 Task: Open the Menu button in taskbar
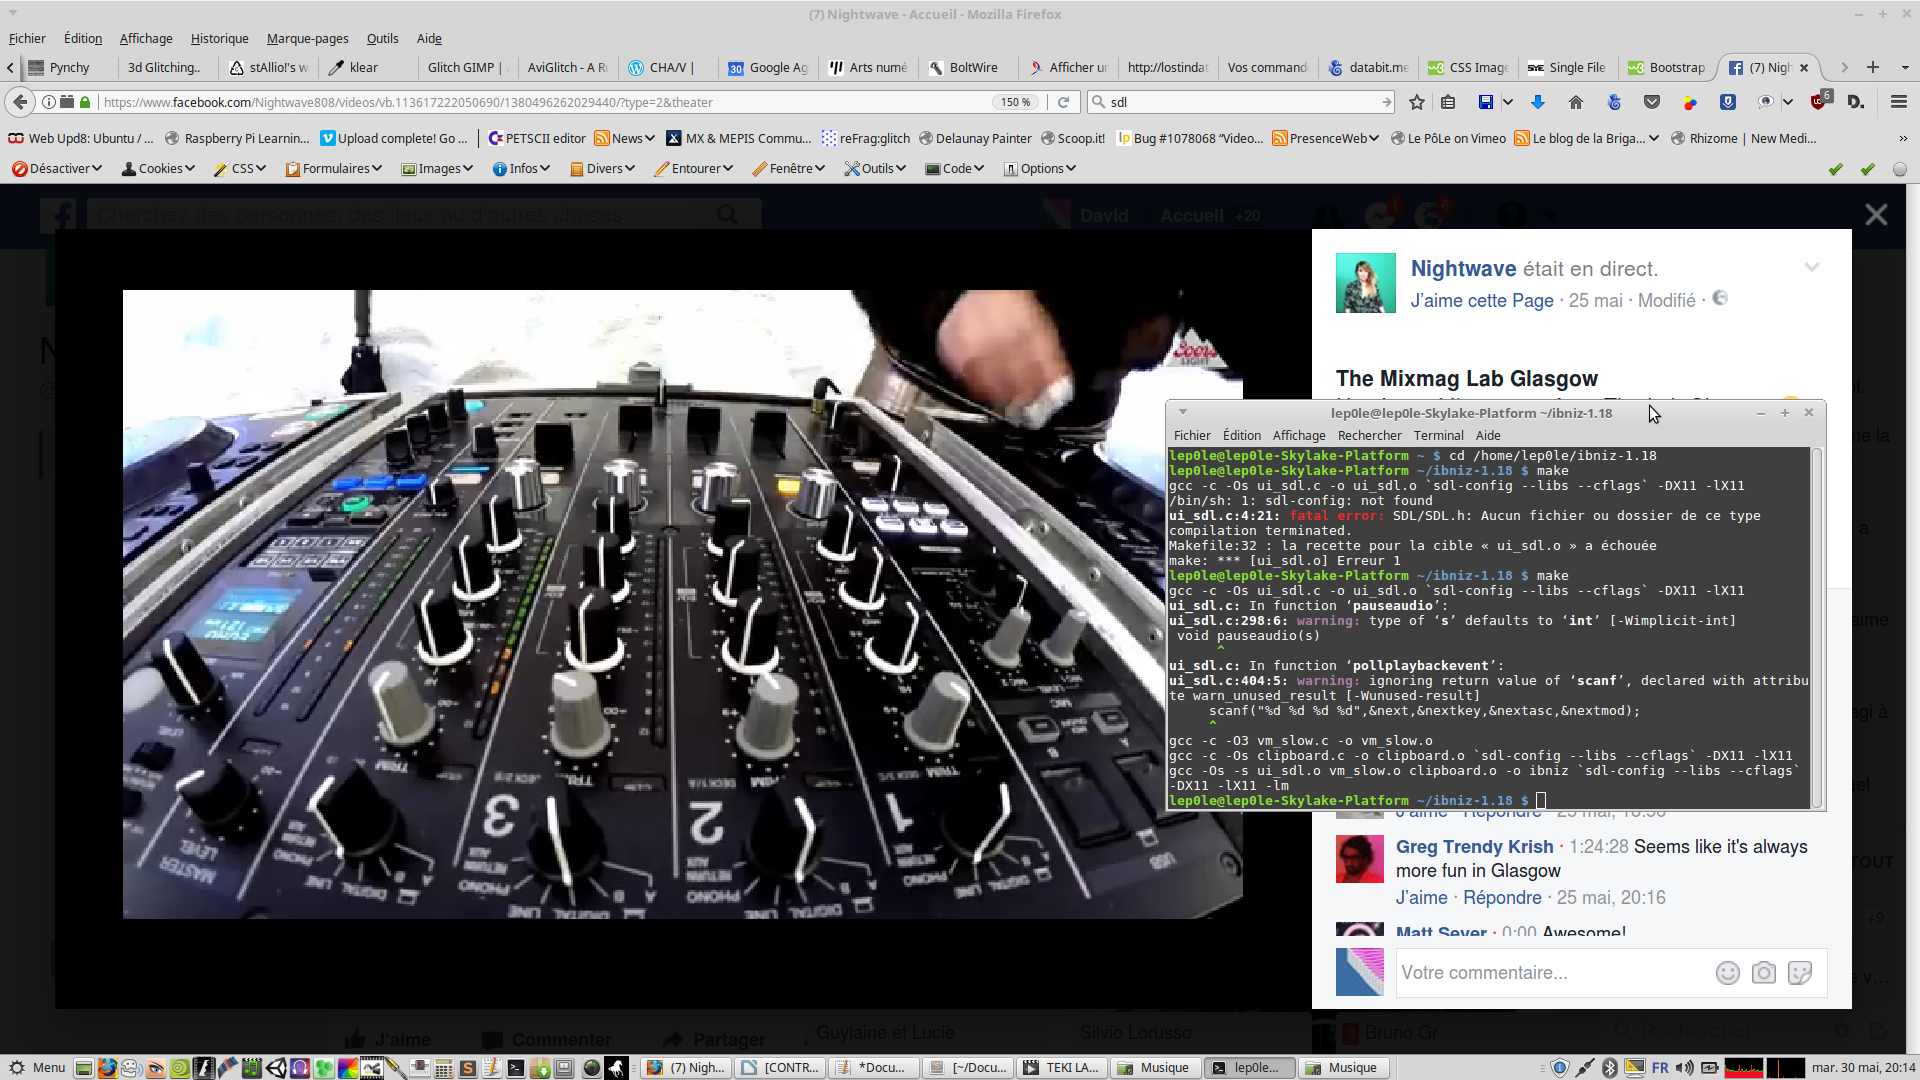coord(37,1067)
